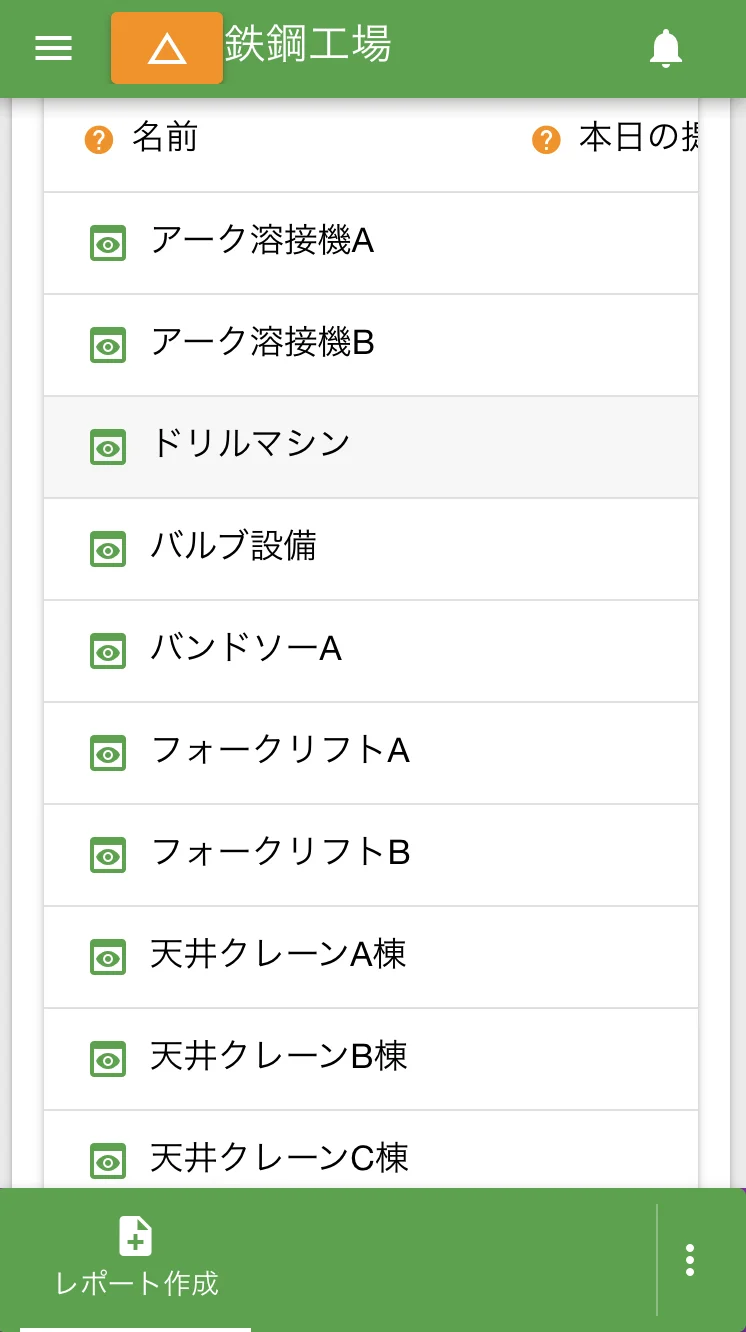The width and height of the screenshot is (746, 1332).
Task: Select the フォークリフトB row name
Action: point(280,853)
